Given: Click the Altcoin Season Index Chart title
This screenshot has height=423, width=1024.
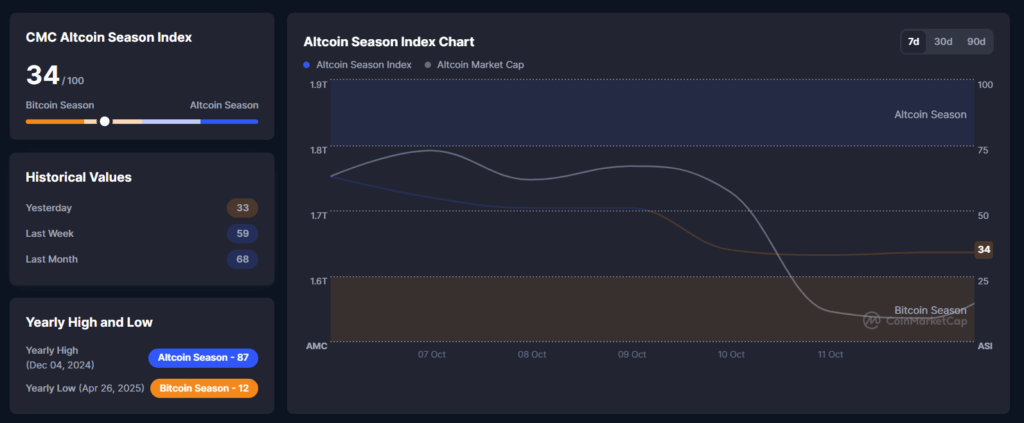Looking at the screenshot, I should click(389, 42).
